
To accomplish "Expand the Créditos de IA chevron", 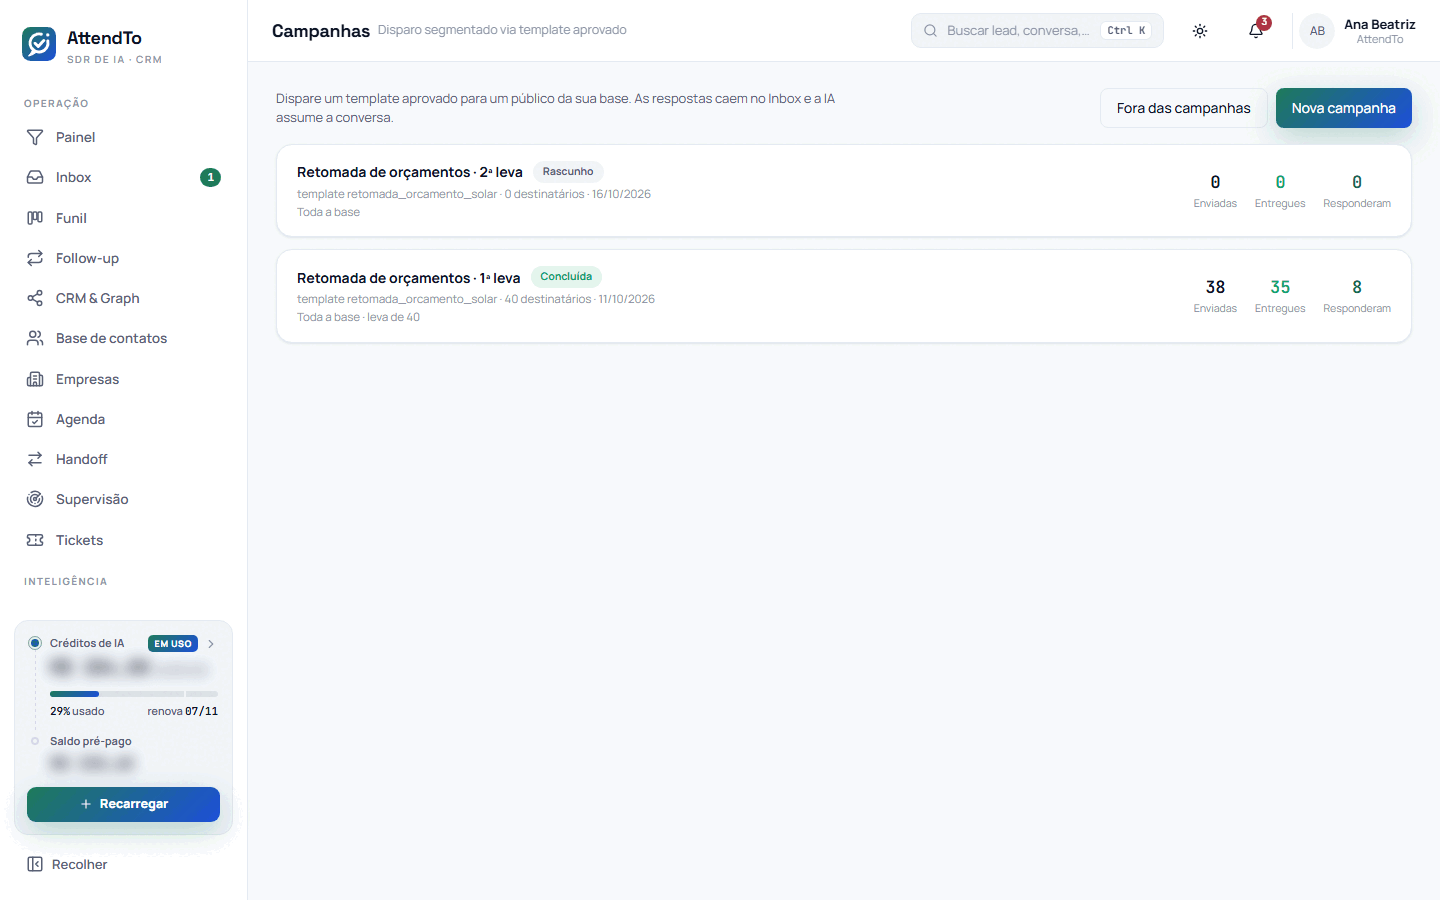I will [x=211, y=644].
